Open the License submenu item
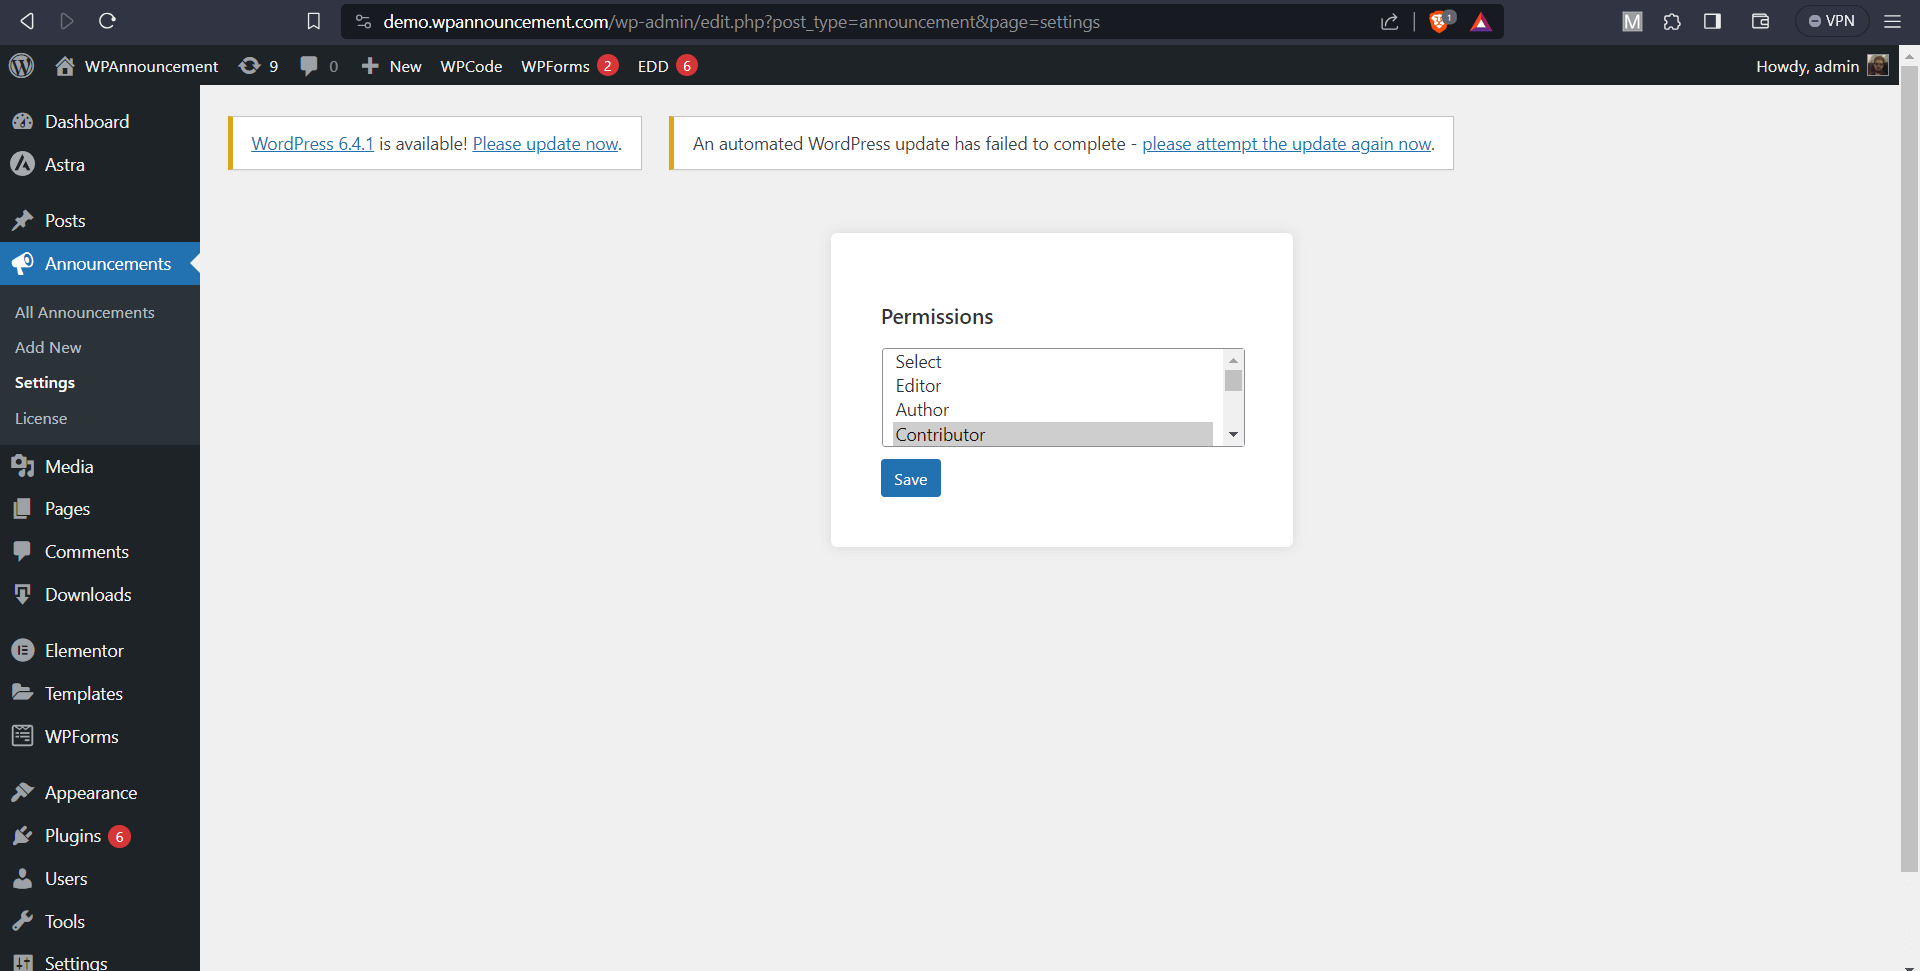1920x971 pixels. pyautogui.click(x=41, y=419)
